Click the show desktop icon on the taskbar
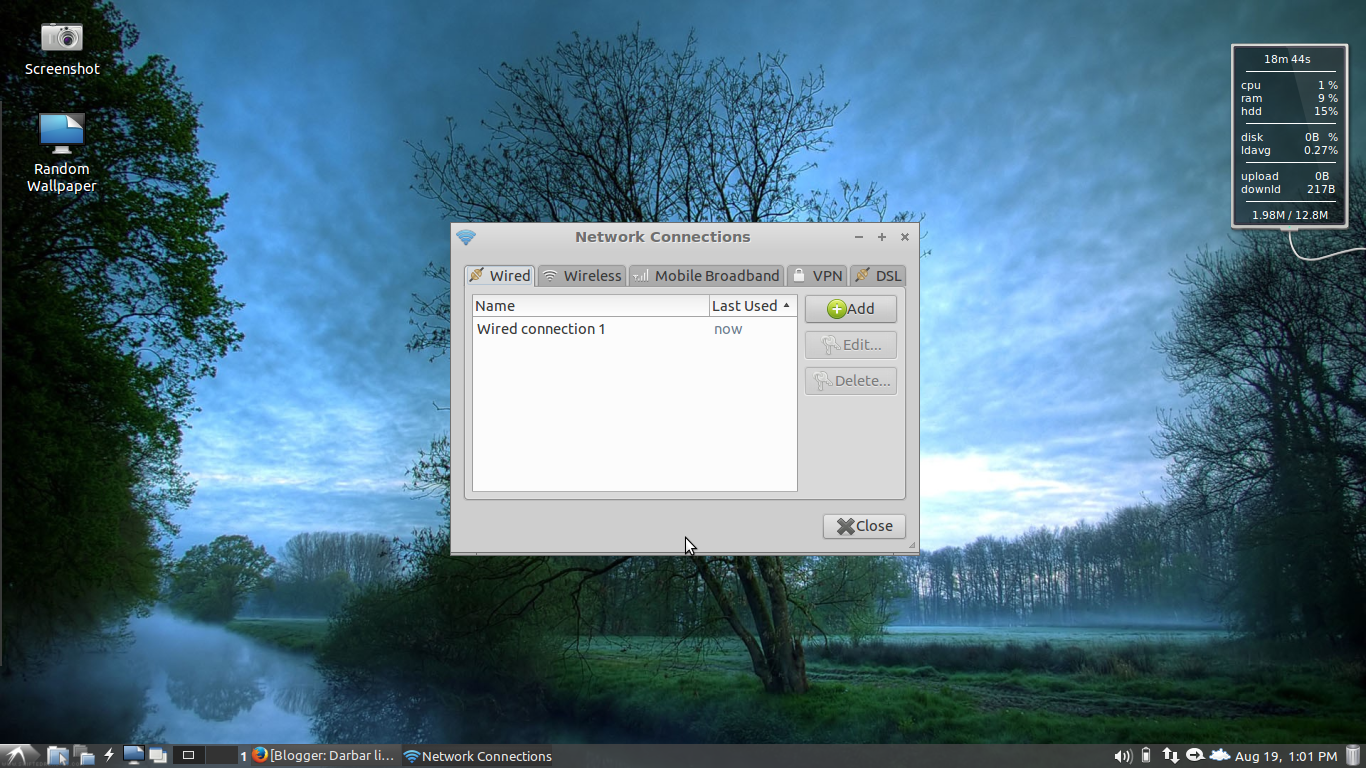 tap(133, 755)
